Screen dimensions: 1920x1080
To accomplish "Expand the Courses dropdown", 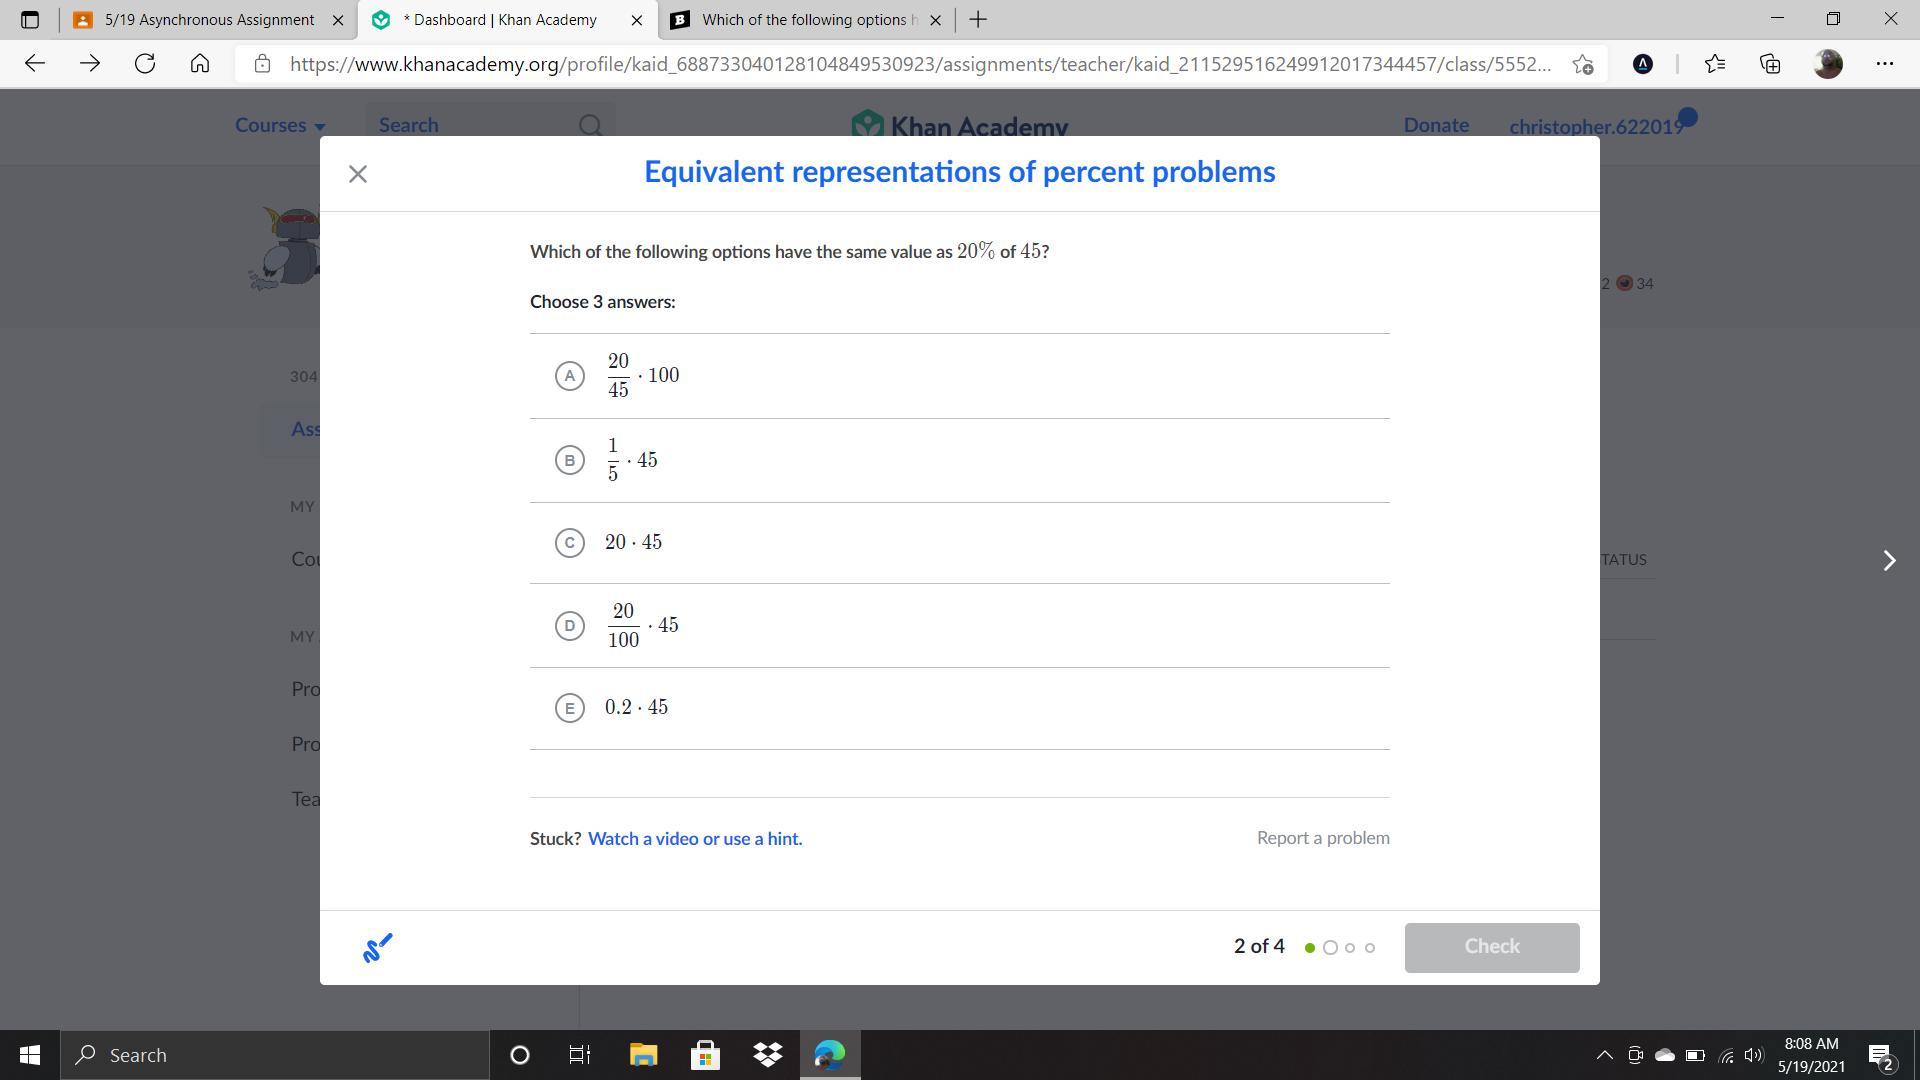I will pos(280,126).
